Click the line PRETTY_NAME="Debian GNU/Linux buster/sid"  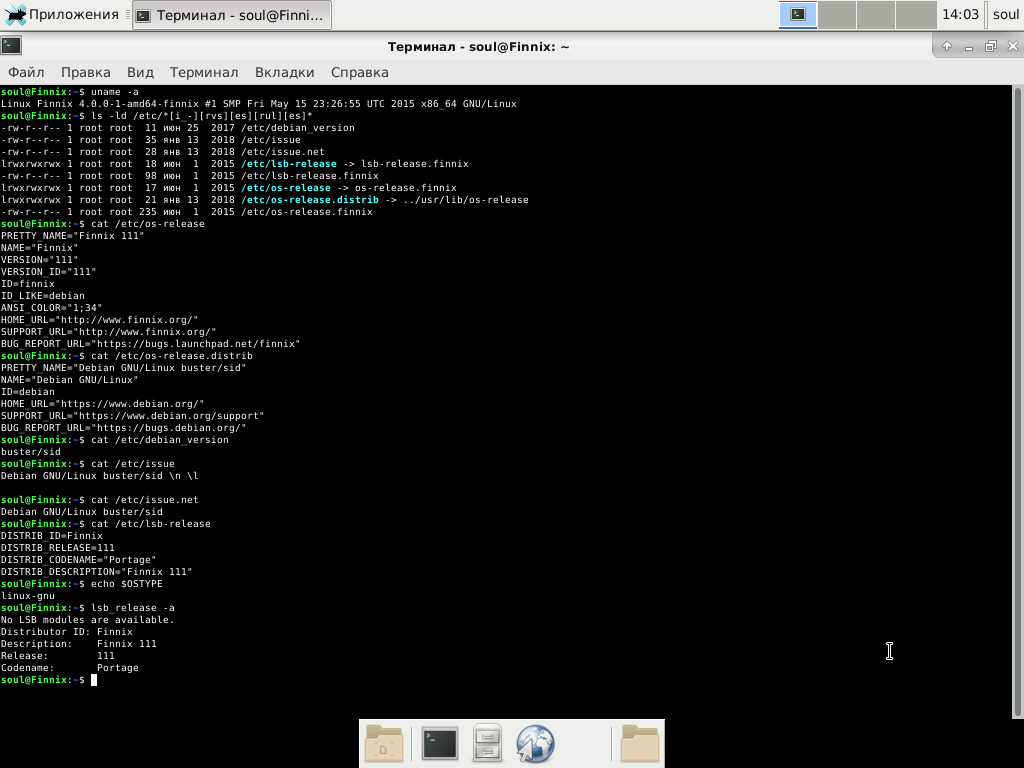[123, 368]
